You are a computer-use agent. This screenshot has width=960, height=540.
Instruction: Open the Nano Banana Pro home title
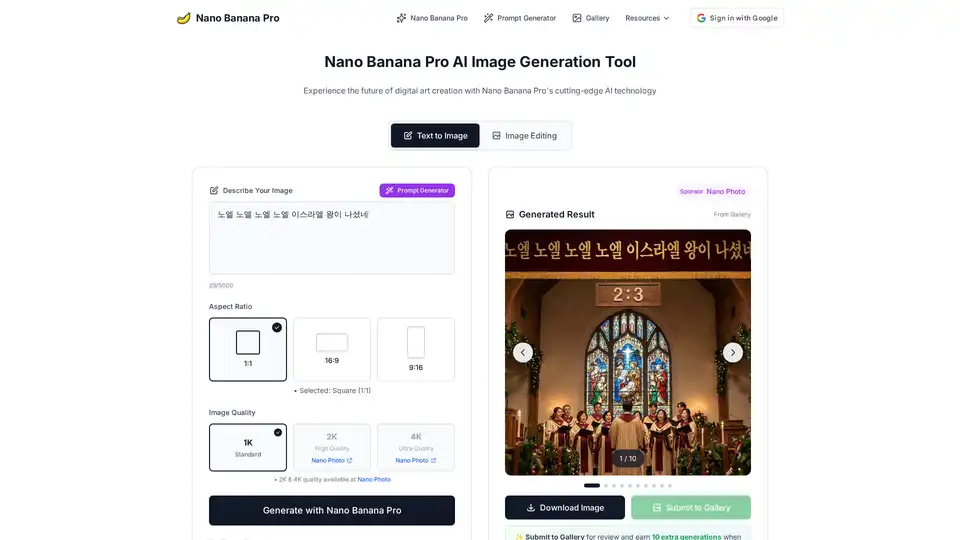[x=238, y=18]
